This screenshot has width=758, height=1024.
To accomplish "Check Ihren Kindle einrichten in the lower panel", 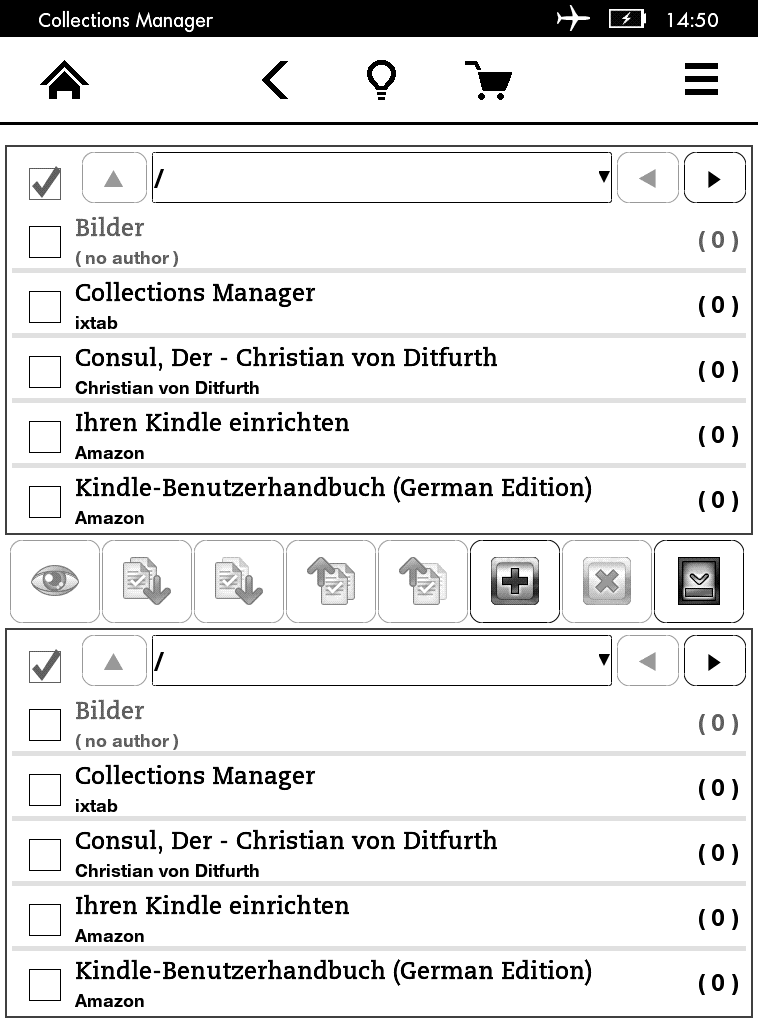I will (45, 919).
